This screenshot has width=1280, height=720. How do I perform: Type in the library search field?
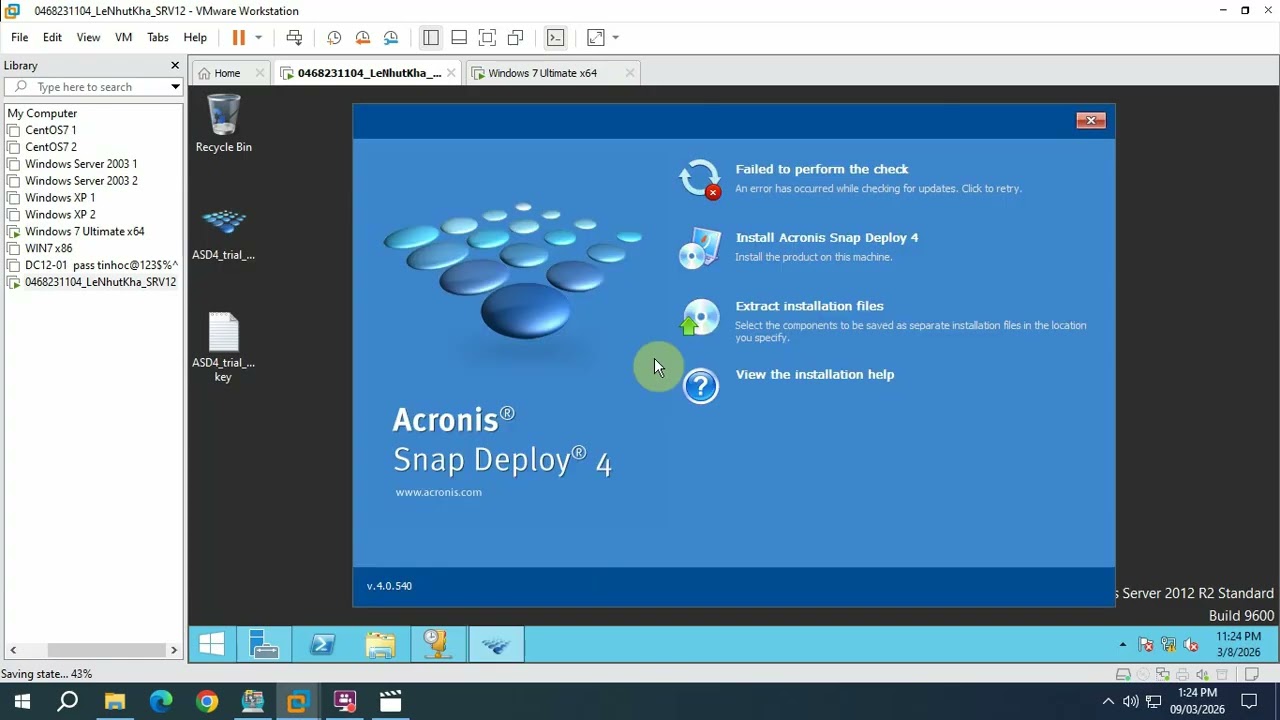pyautogui.click(x=92, y=87)
